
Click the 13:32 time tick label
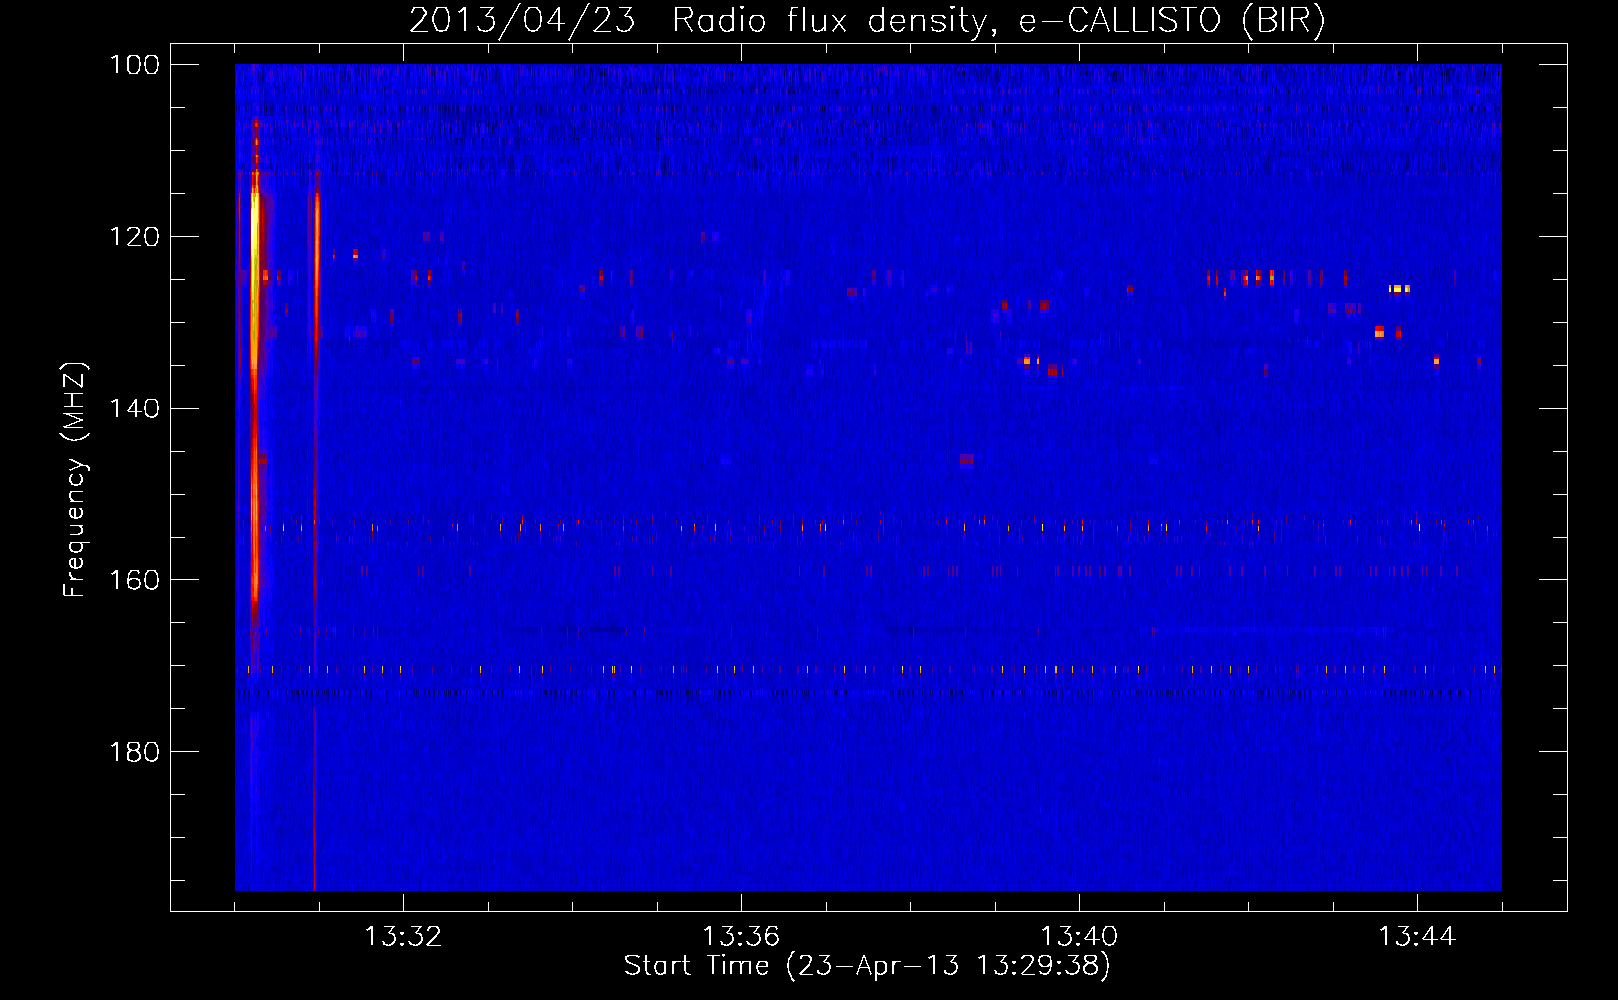click(403, 937)
